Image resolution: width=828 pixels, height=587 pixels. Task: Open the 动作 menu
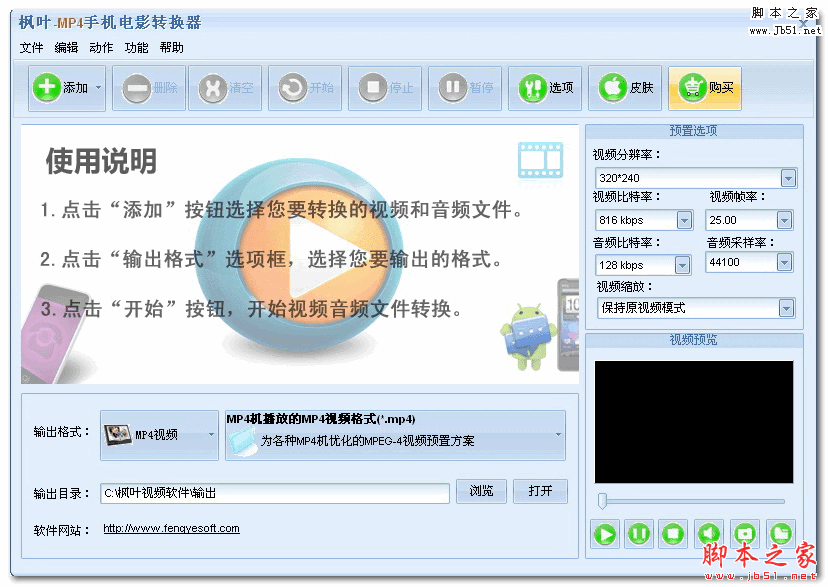click(101, 48)
